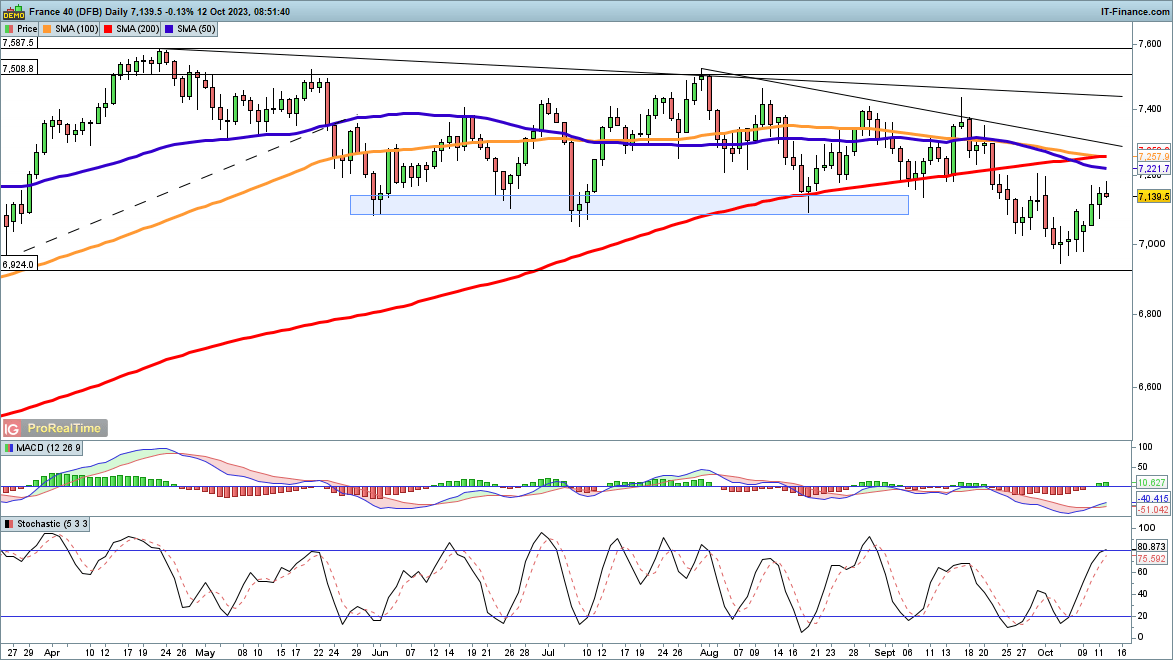Open the IT-Finance.com link

click(x=1134, y=11)
